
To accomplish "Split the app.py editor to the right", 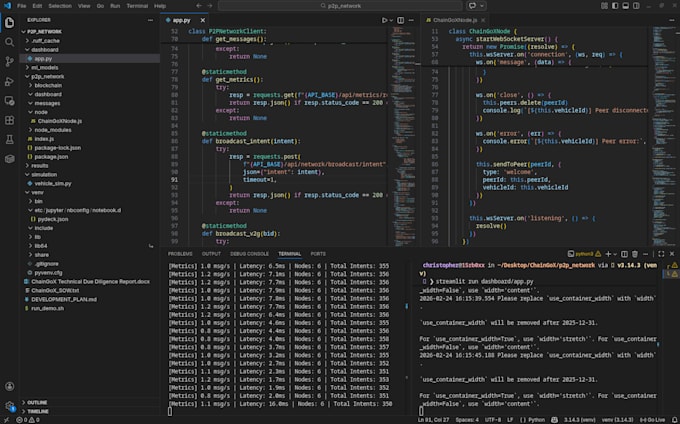I will click(x=401, y=20).
